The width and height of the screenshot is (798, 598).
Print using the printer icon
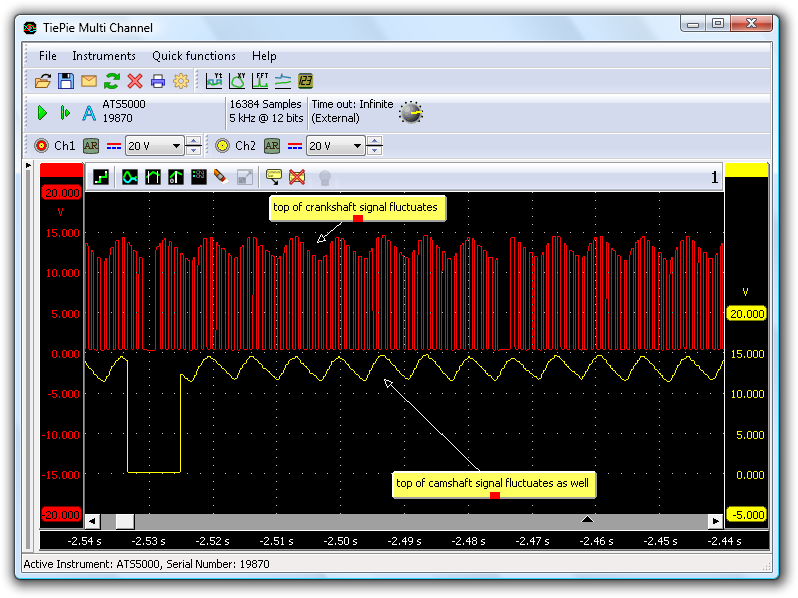pos(158,81)
